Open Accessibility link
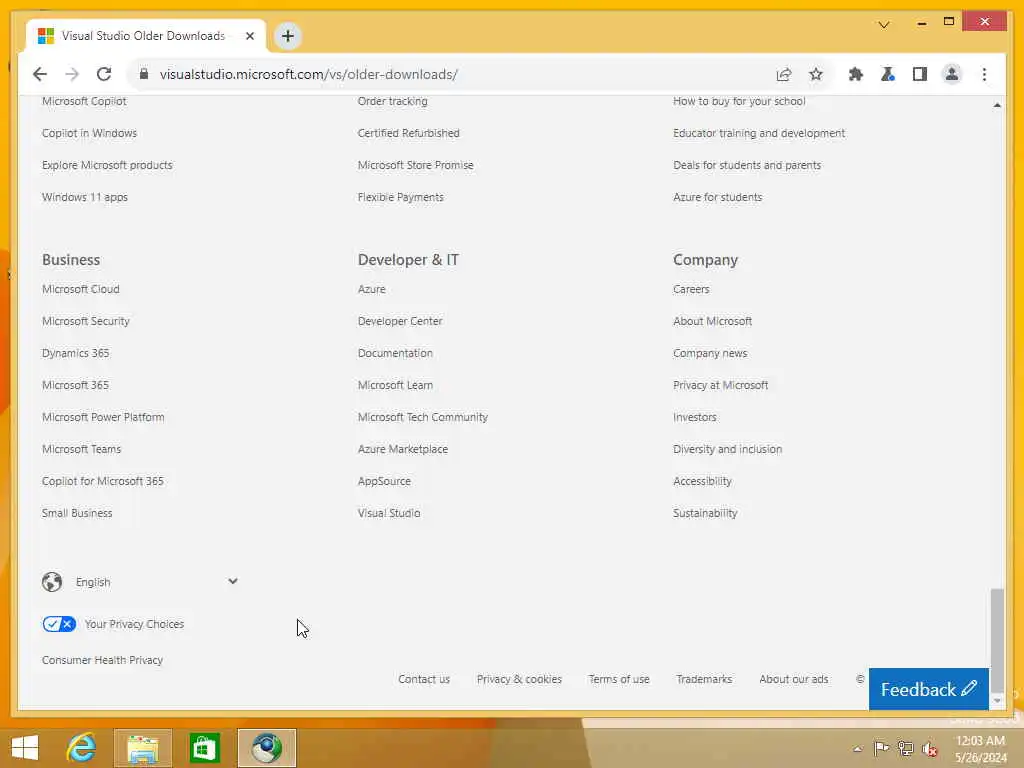This screenshot has height=768, width=1024. [702, 481]
